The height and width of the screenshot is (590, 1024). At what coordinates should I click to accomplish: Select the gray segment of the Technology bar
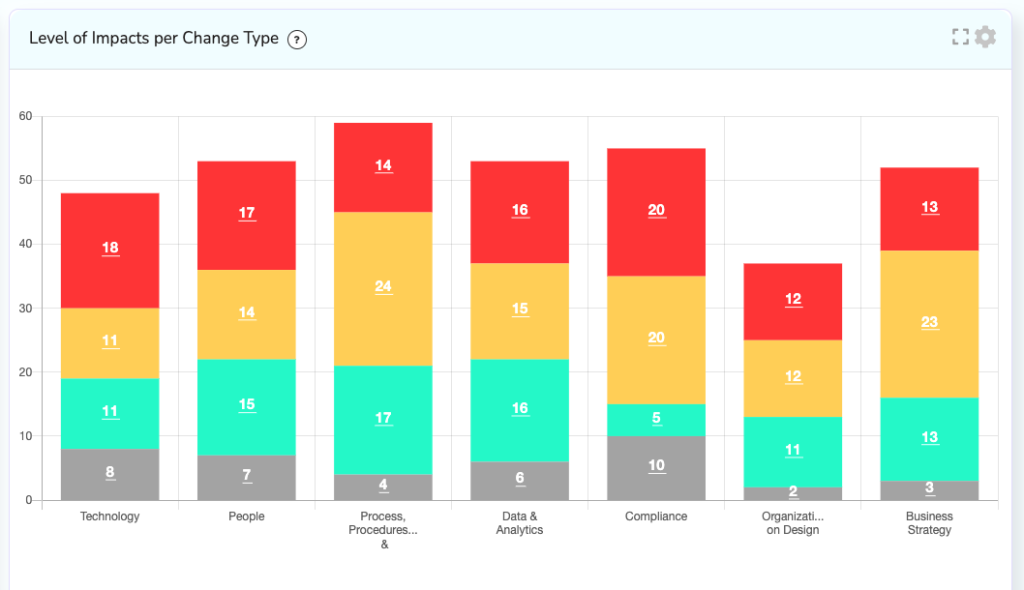tap(109, 475)
